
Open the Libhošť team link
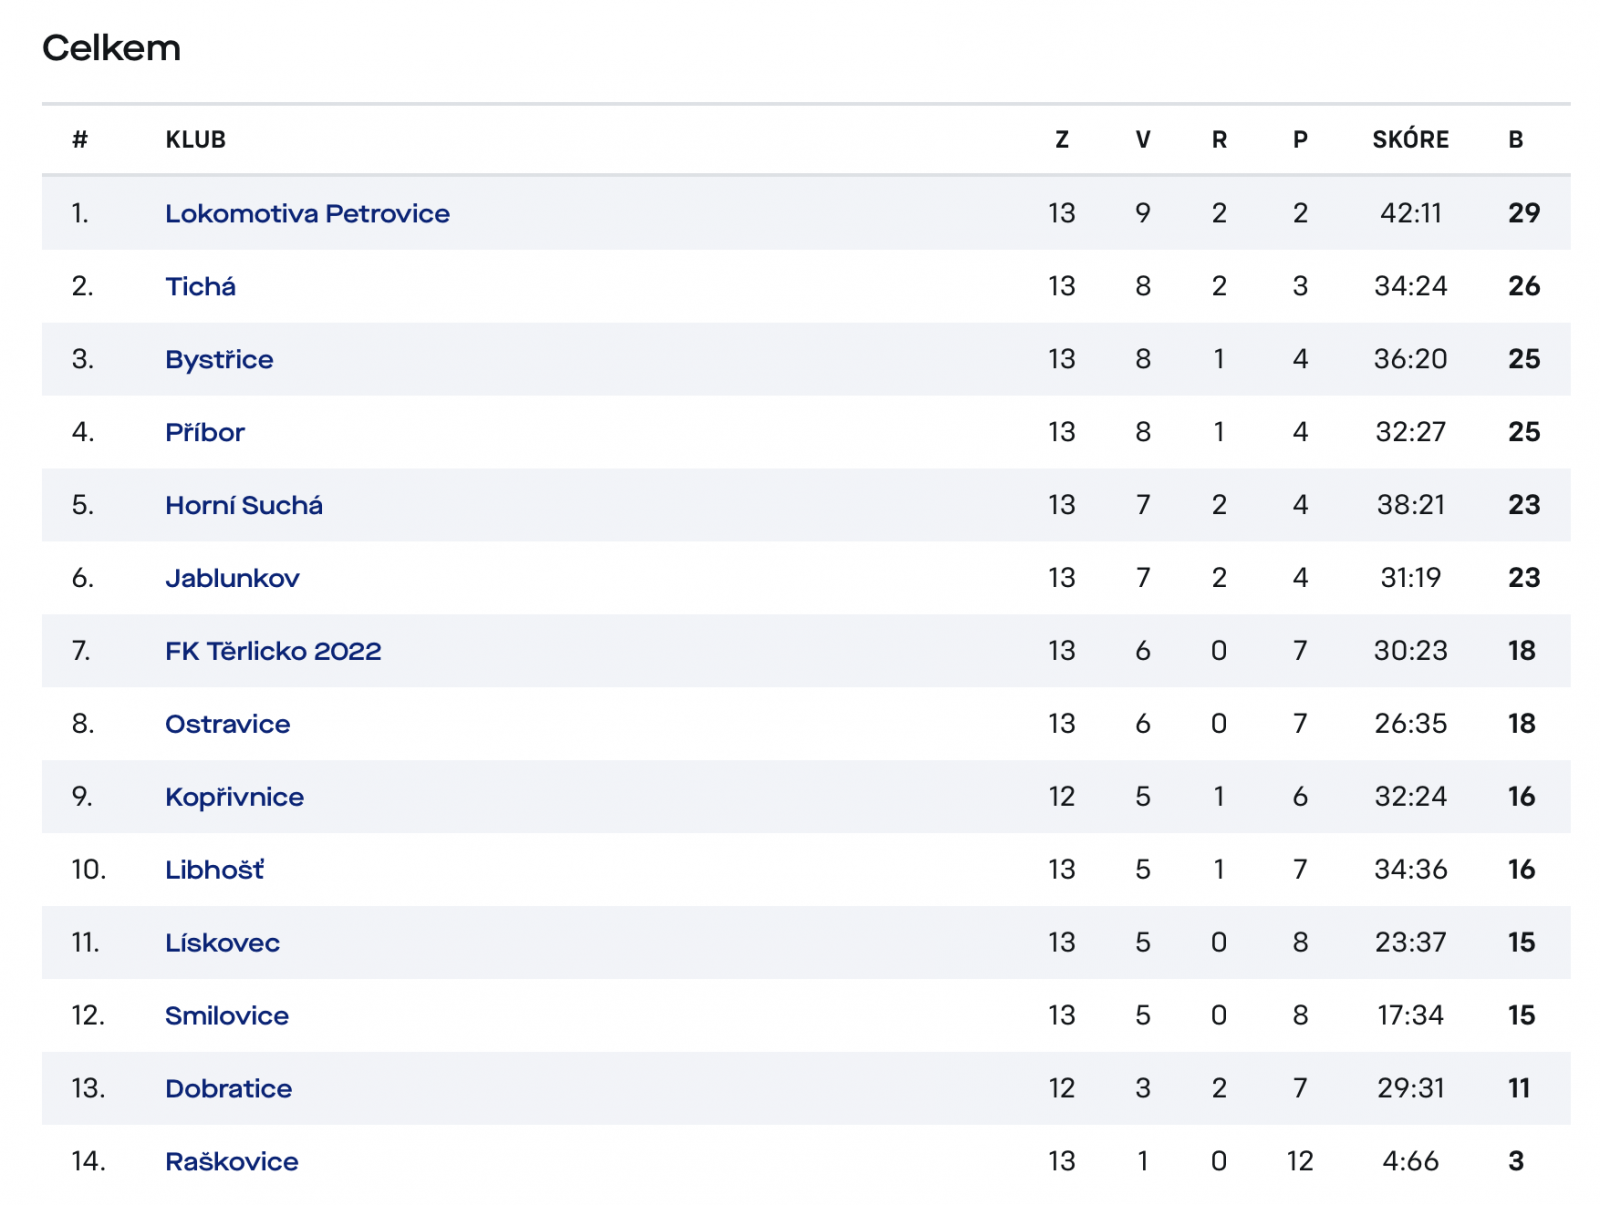tap(214, 870)
